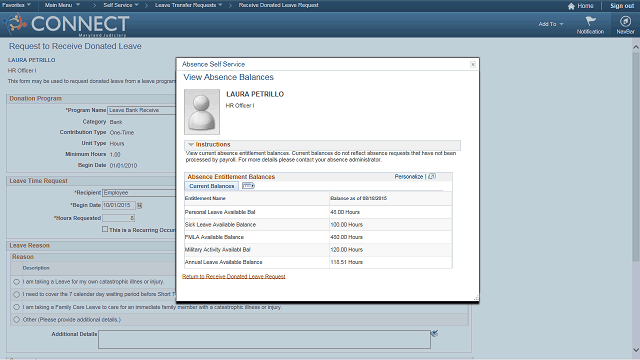Open the Add To dropdown
The image size is (640, 360).
click(x=551, y=24)
